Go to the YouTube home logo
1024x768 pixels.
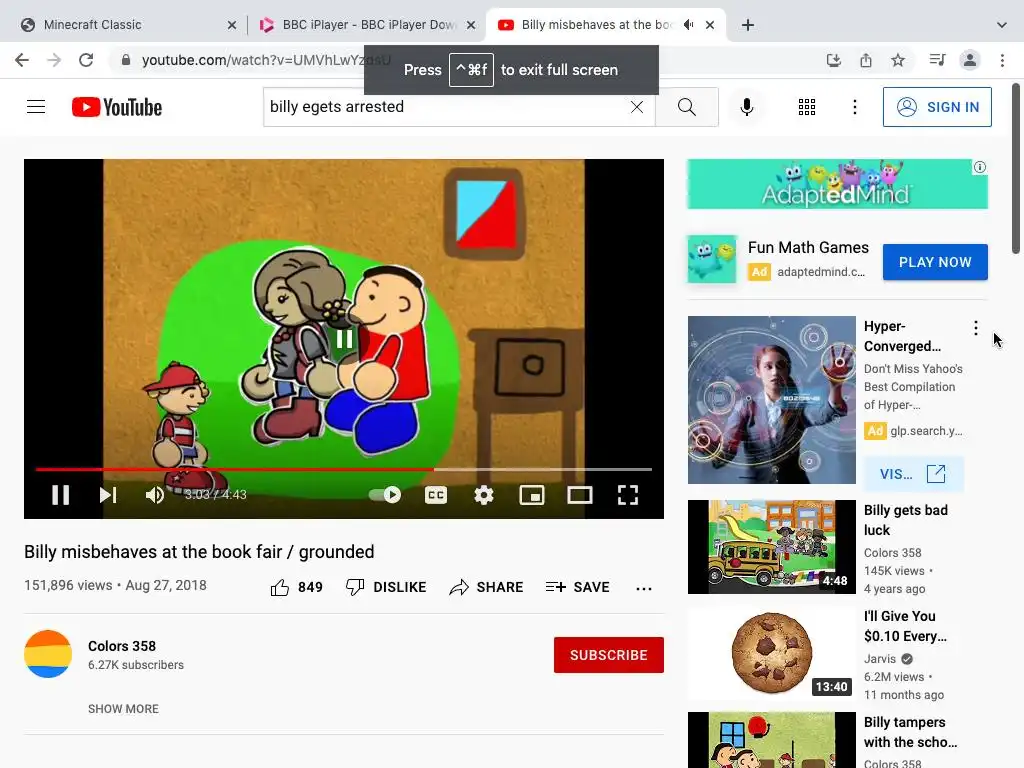tap(117, 107)
